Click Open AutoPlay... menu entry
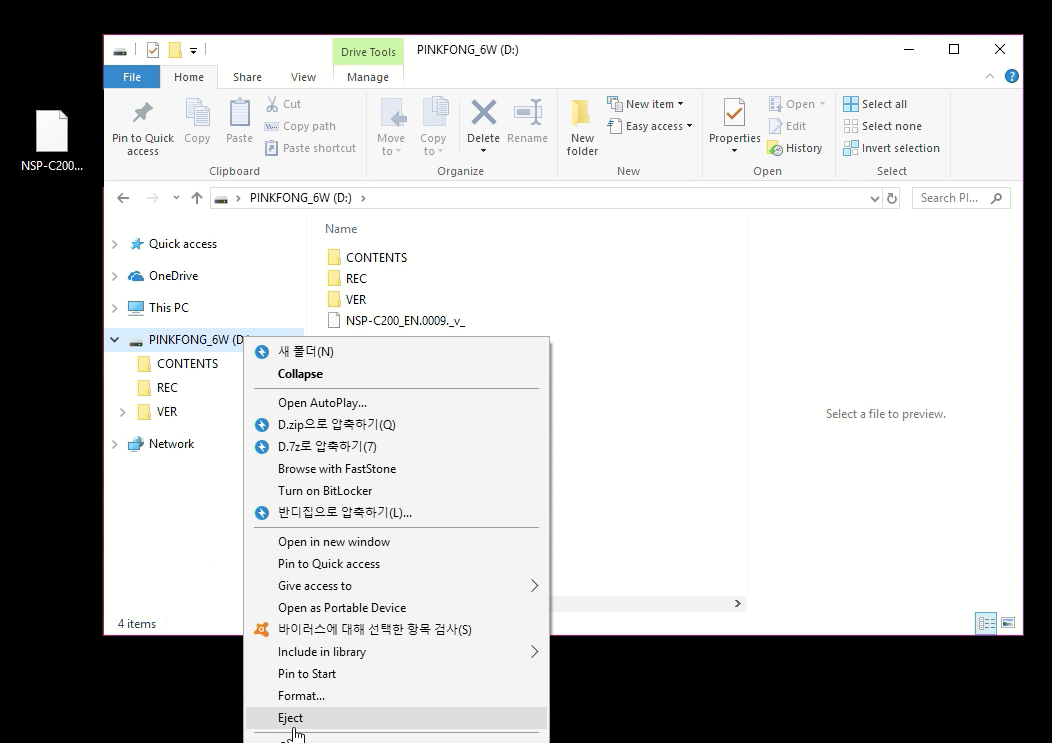The image size is (1052, 743). click(397, 403)
